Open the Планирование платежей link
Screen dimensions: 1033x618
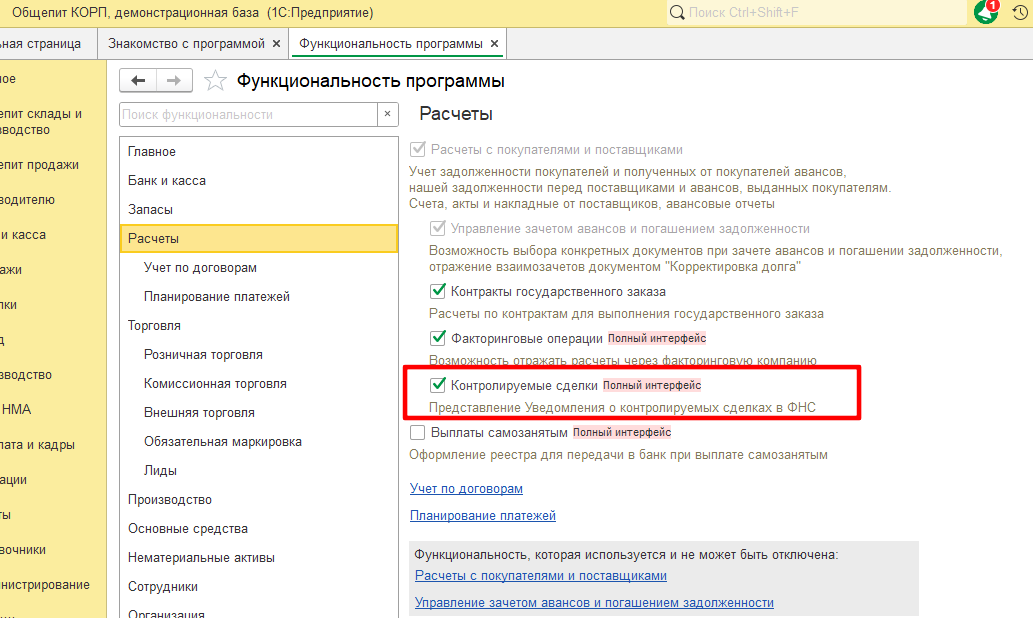pos(482,516)
